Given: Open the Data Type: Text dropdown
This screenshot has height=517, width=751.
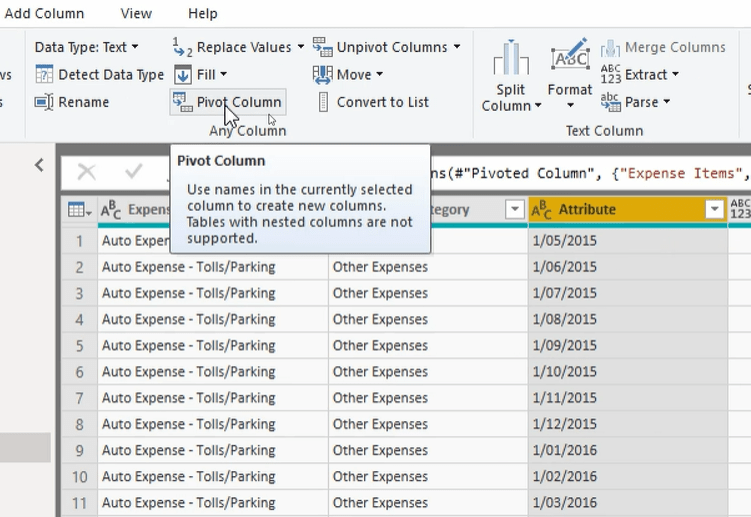Looking at the screenshot, I should [86, 47].
